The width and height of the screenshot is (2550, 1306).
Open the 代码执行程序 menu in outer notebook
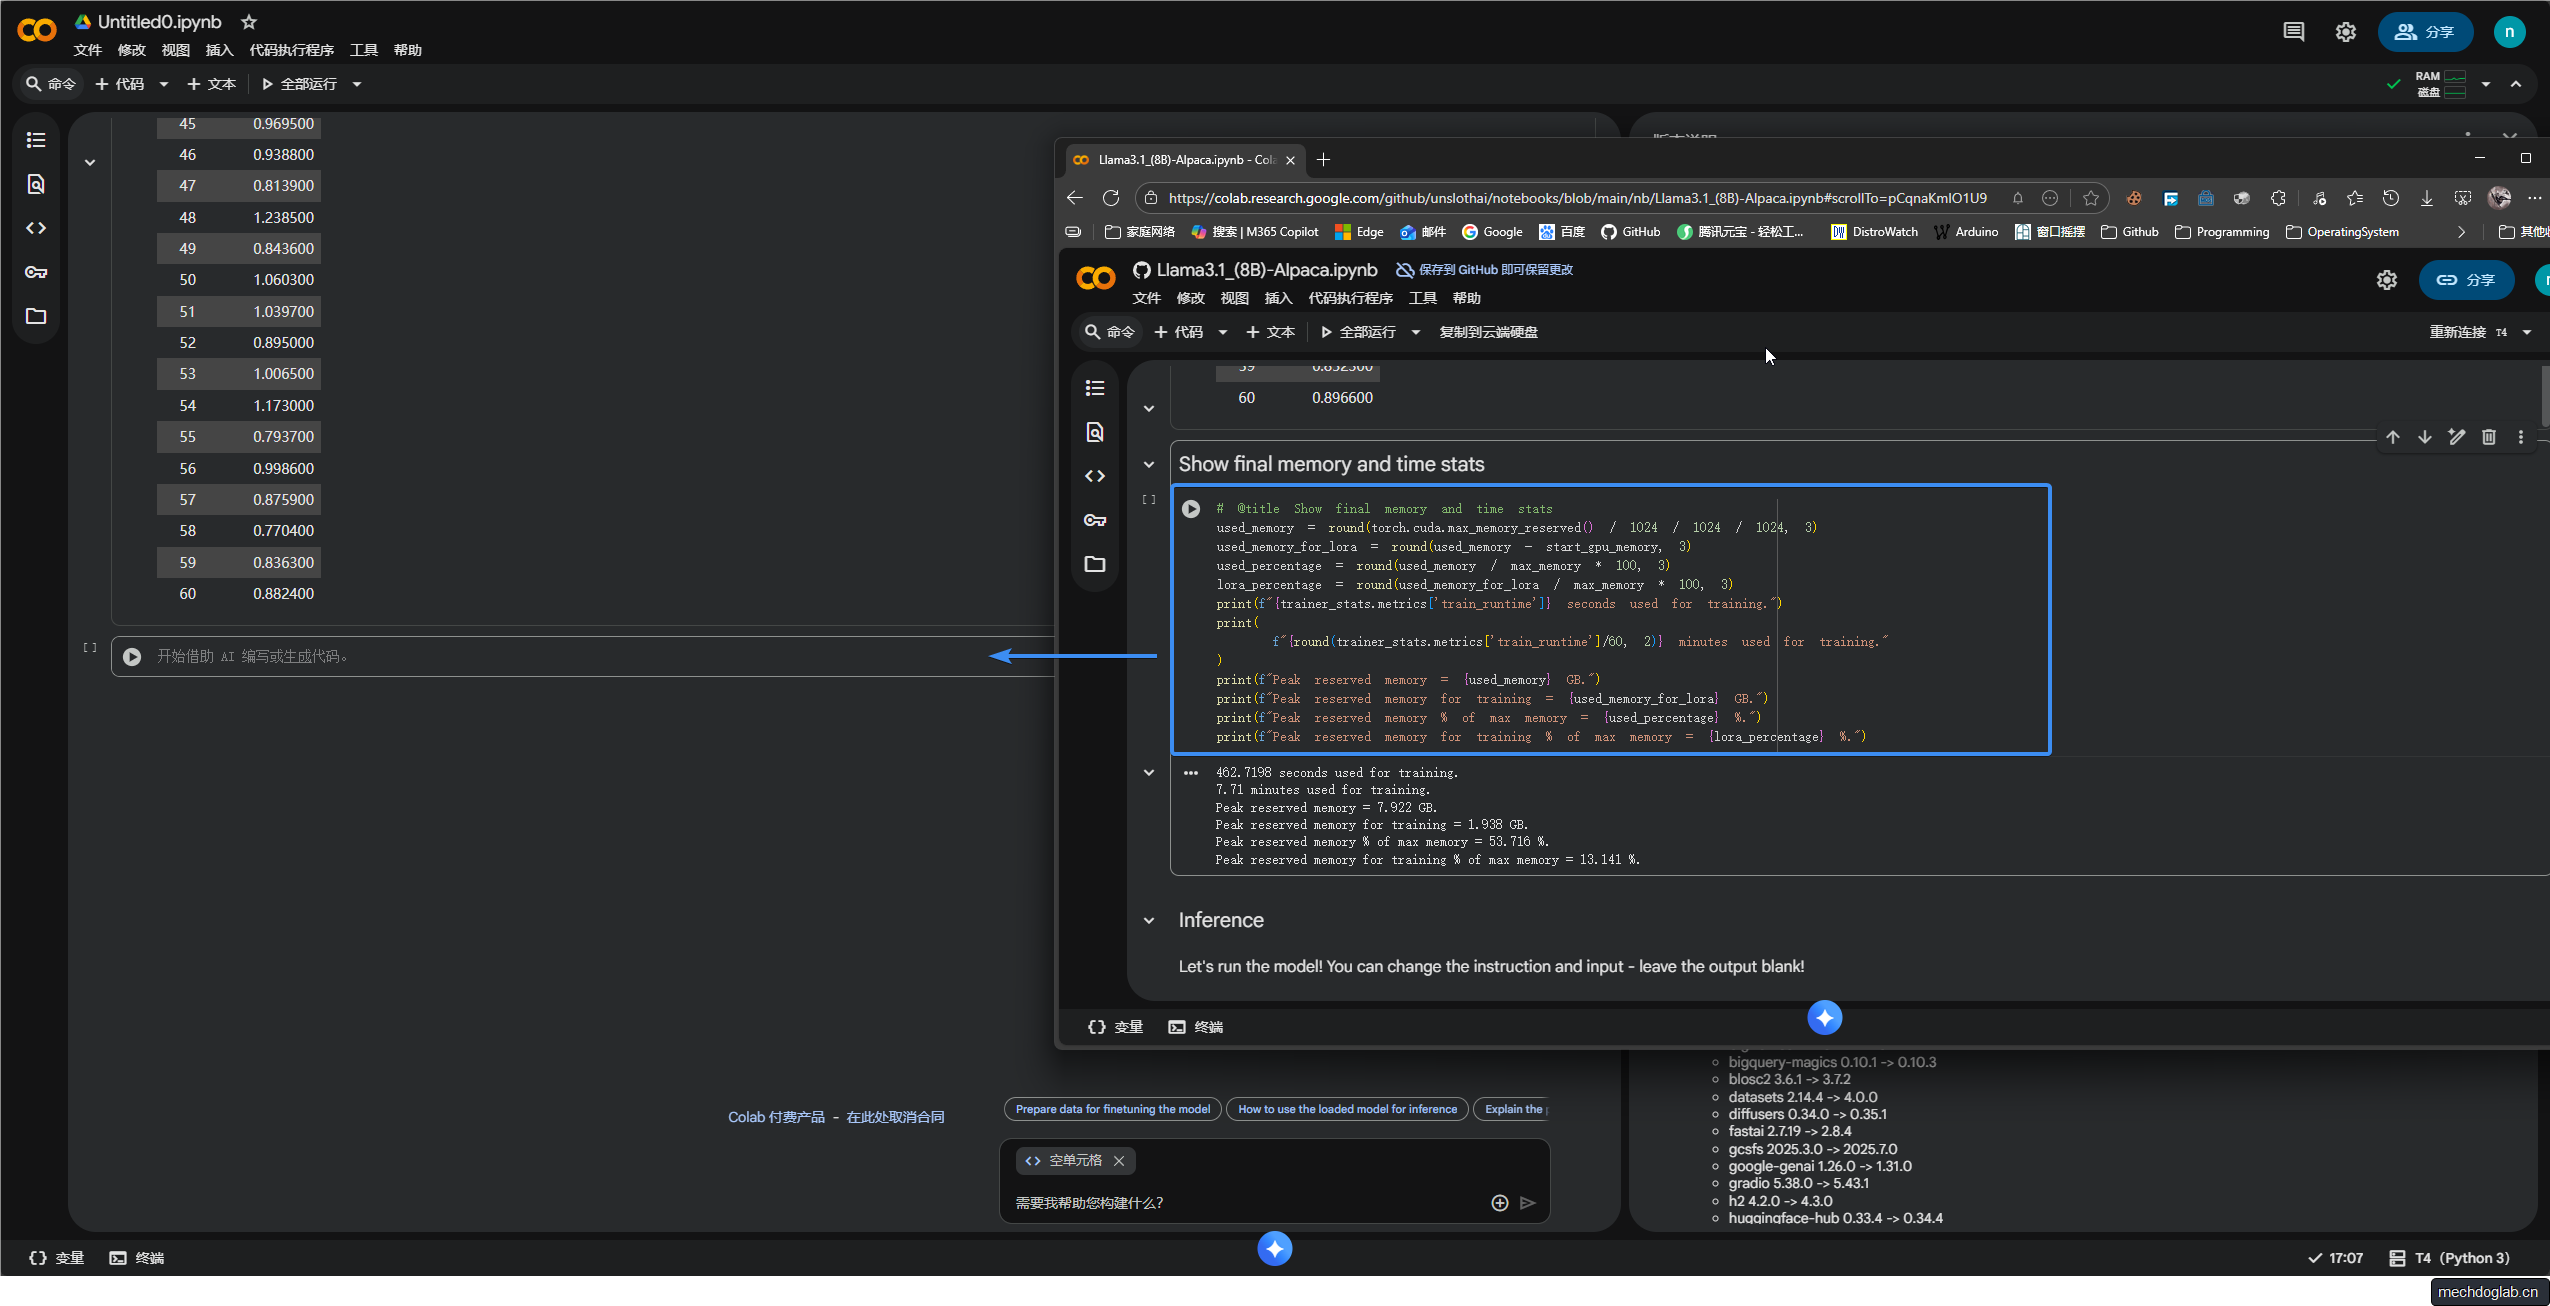(291, 50)
